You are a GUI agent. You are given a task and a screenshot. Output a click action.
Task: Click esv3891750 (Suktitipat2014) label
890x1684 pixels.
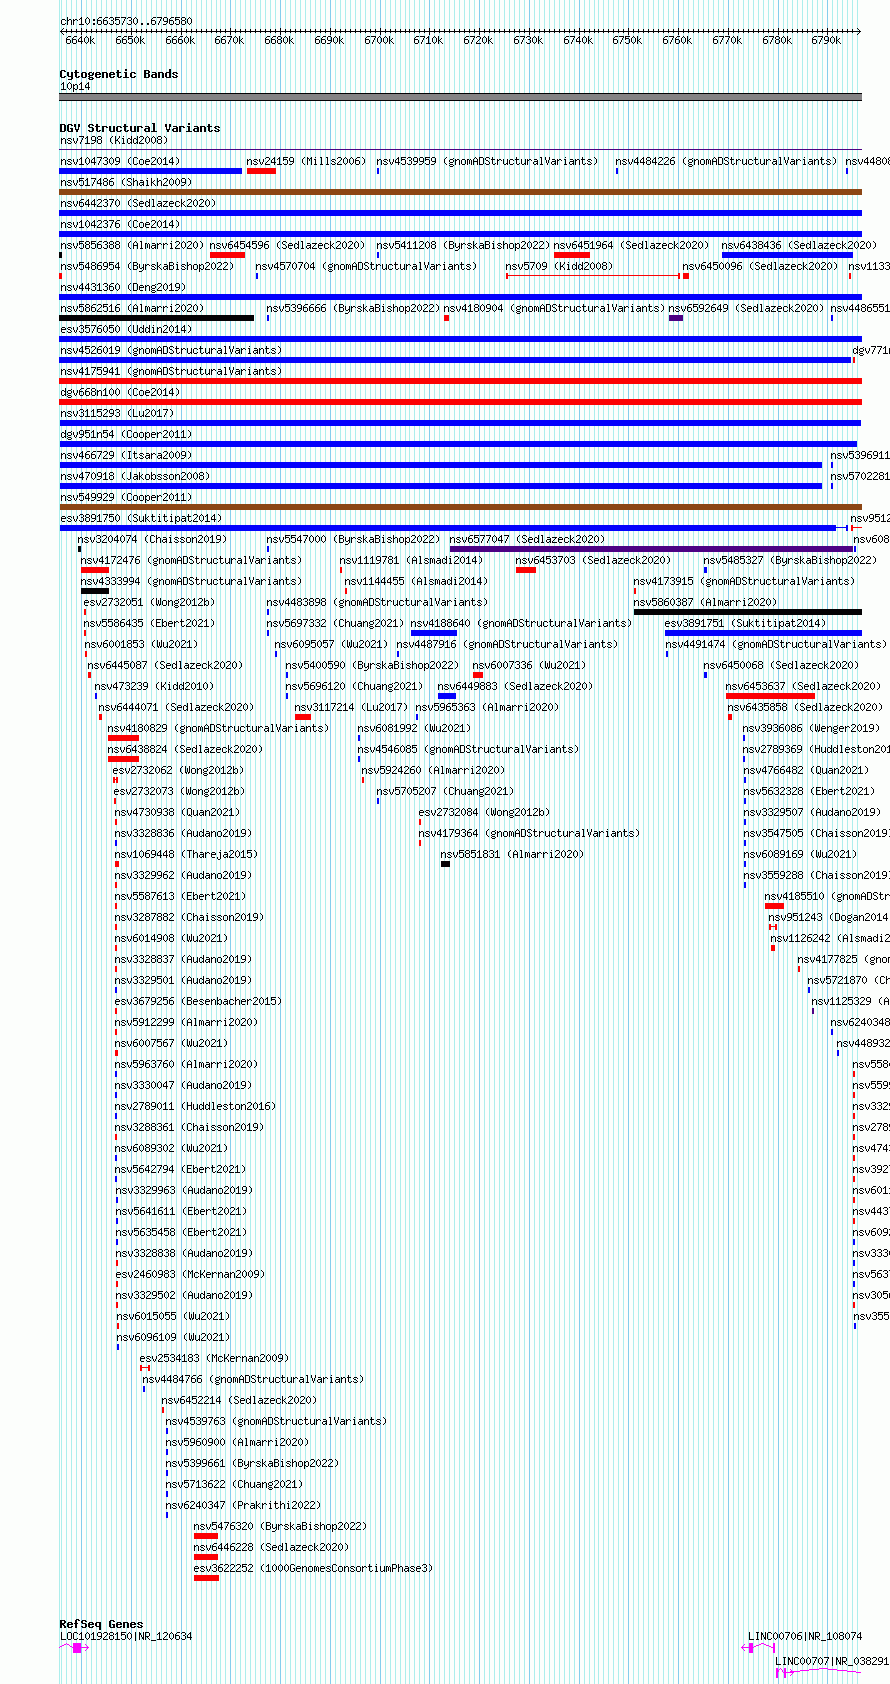click(x=141, y=518)
